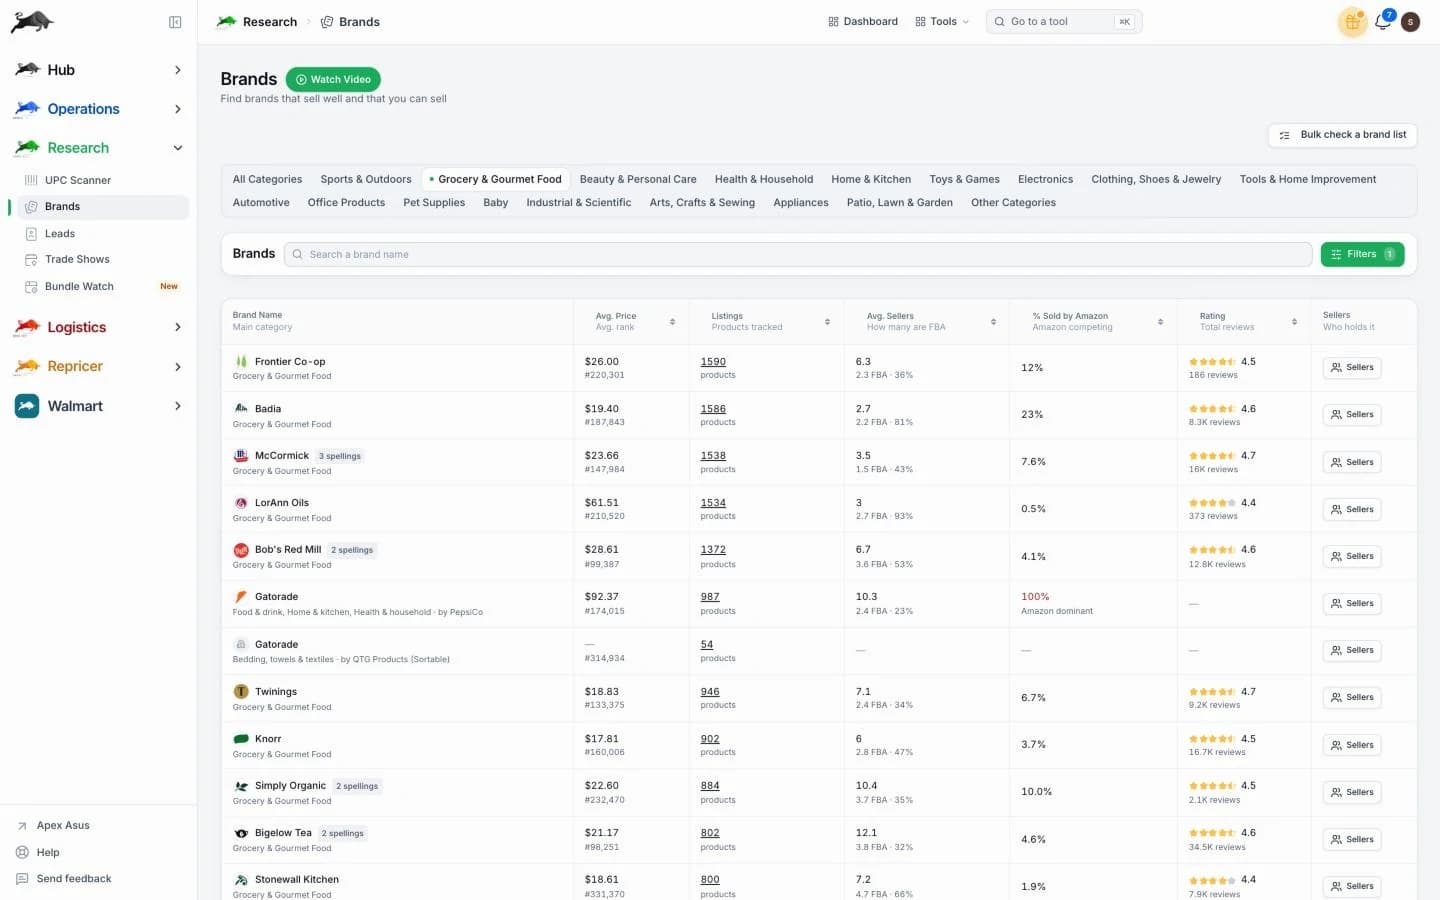Click the Bigelow Tea brand logo
The width and height of the screenshot is (1440, 900).
(x=241, y=833)
